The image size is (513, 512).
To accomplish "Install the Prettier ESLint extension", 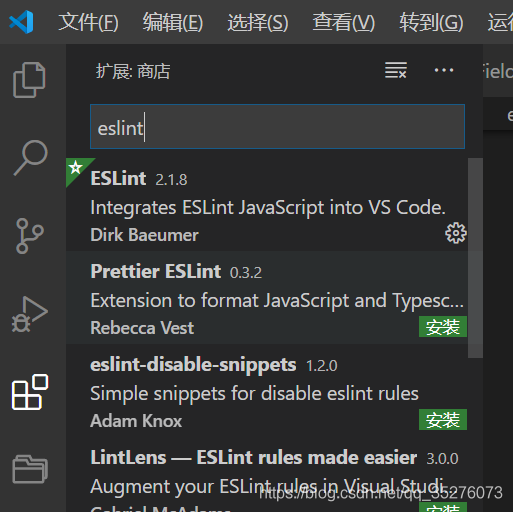I will [x=443, y=327].
